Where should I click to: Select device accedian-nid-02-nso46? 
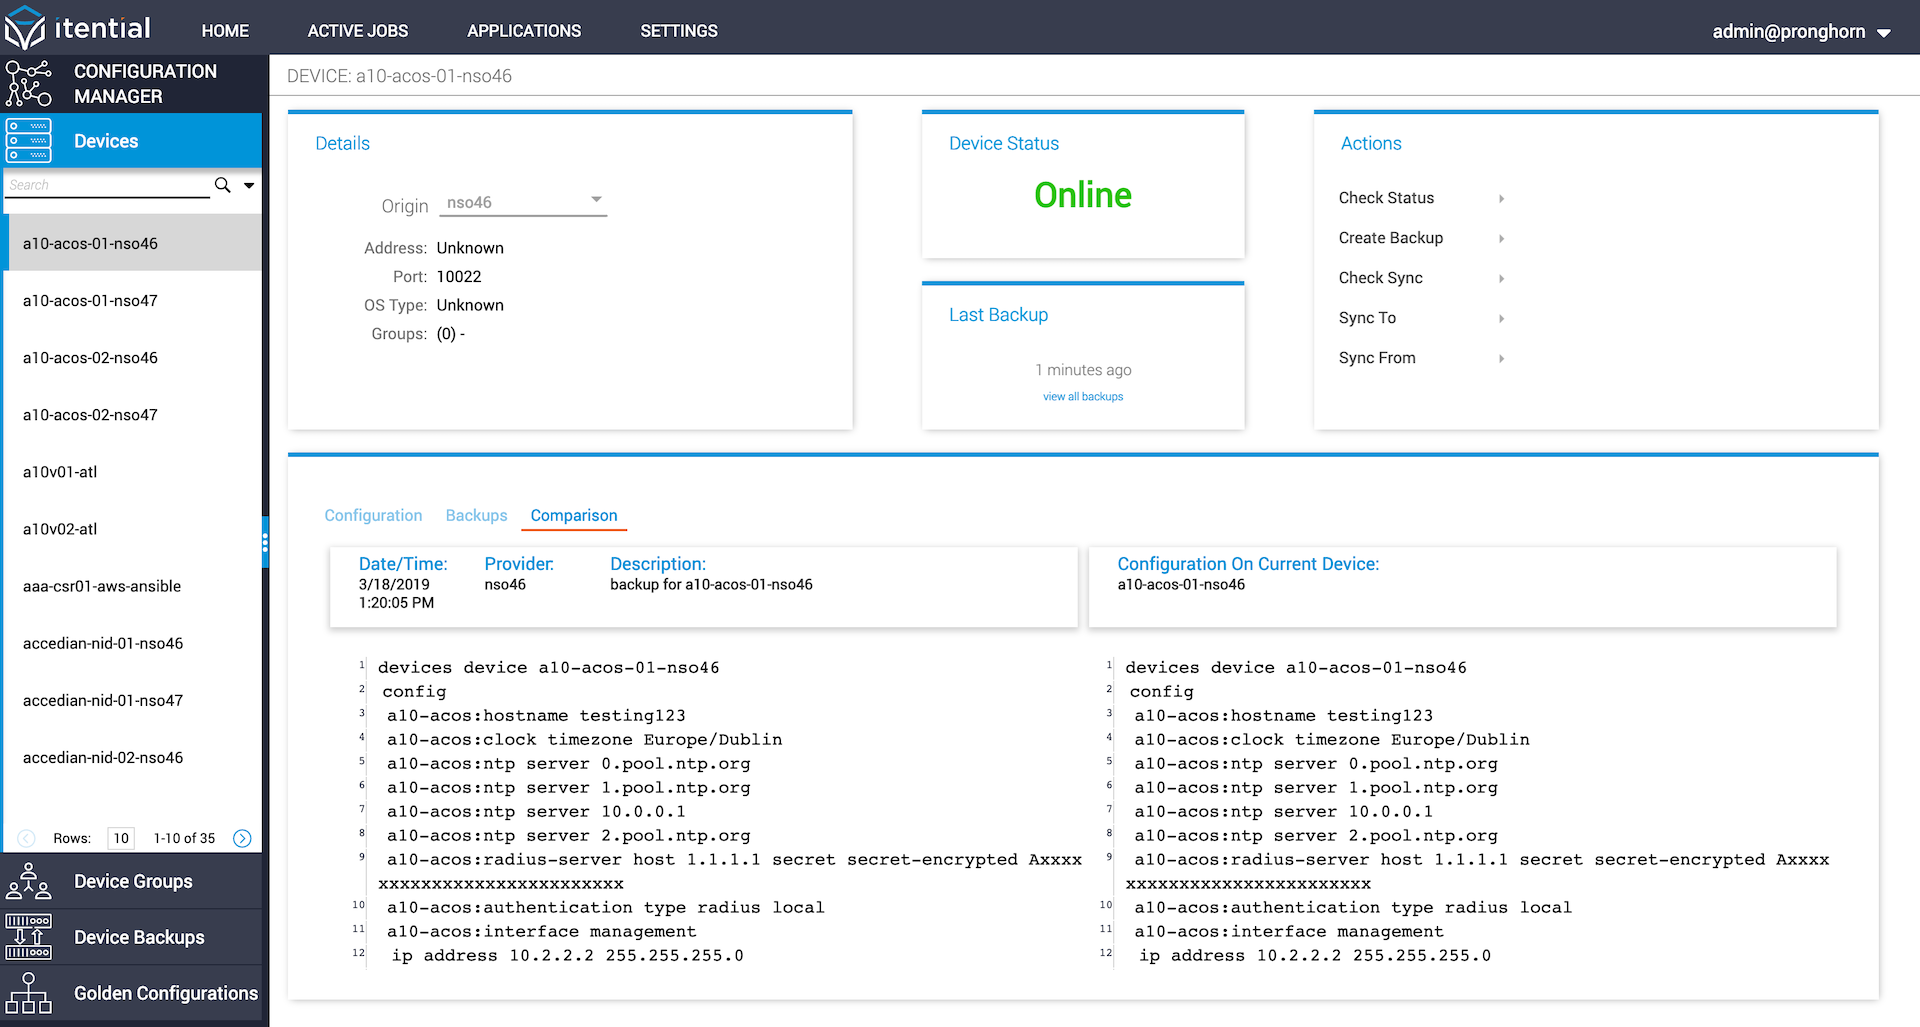coord(133,757)
